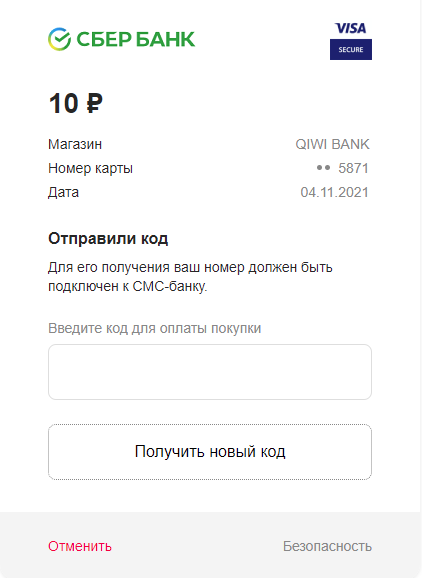Click the blue SECURE badge
The width and height of the screenshot is (422, 578).
(x=351, y=49)
